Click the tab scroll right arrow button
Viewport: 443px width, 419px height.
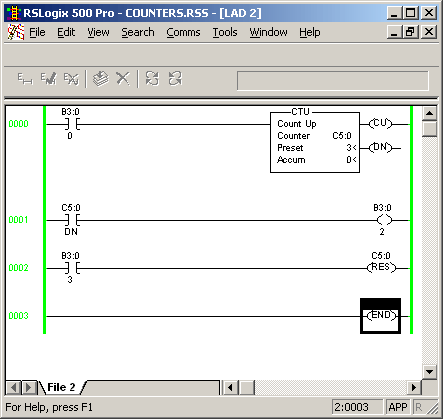[x=29, y=387]
